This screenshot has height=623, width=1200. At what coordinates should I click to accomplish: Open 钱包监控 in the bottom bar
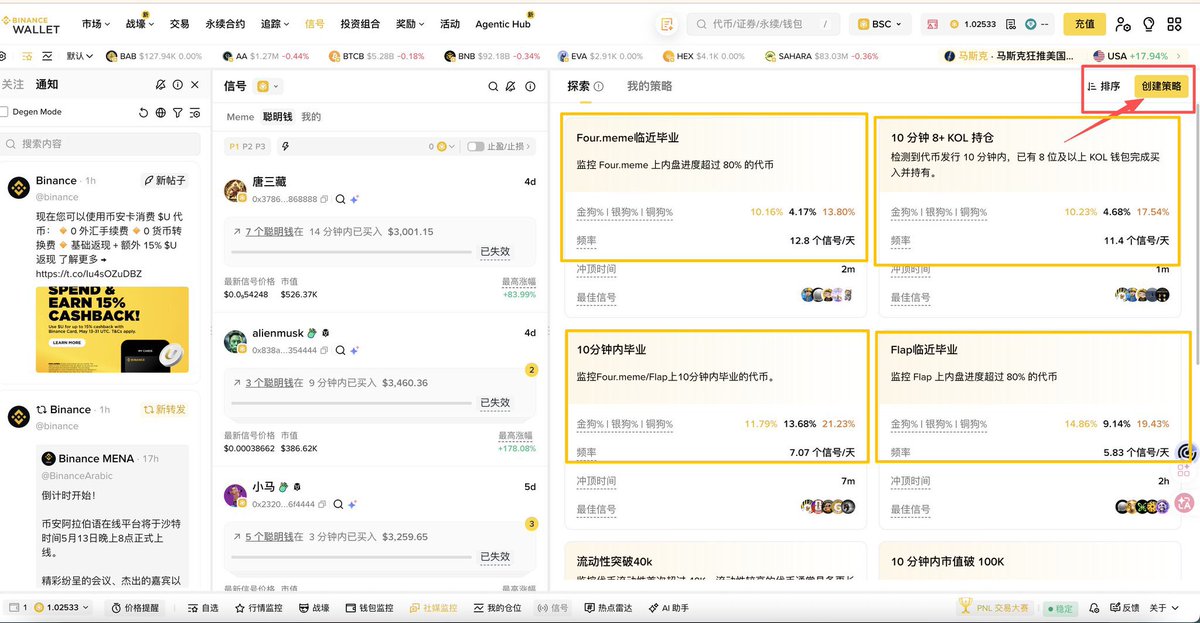coord(369,607)
